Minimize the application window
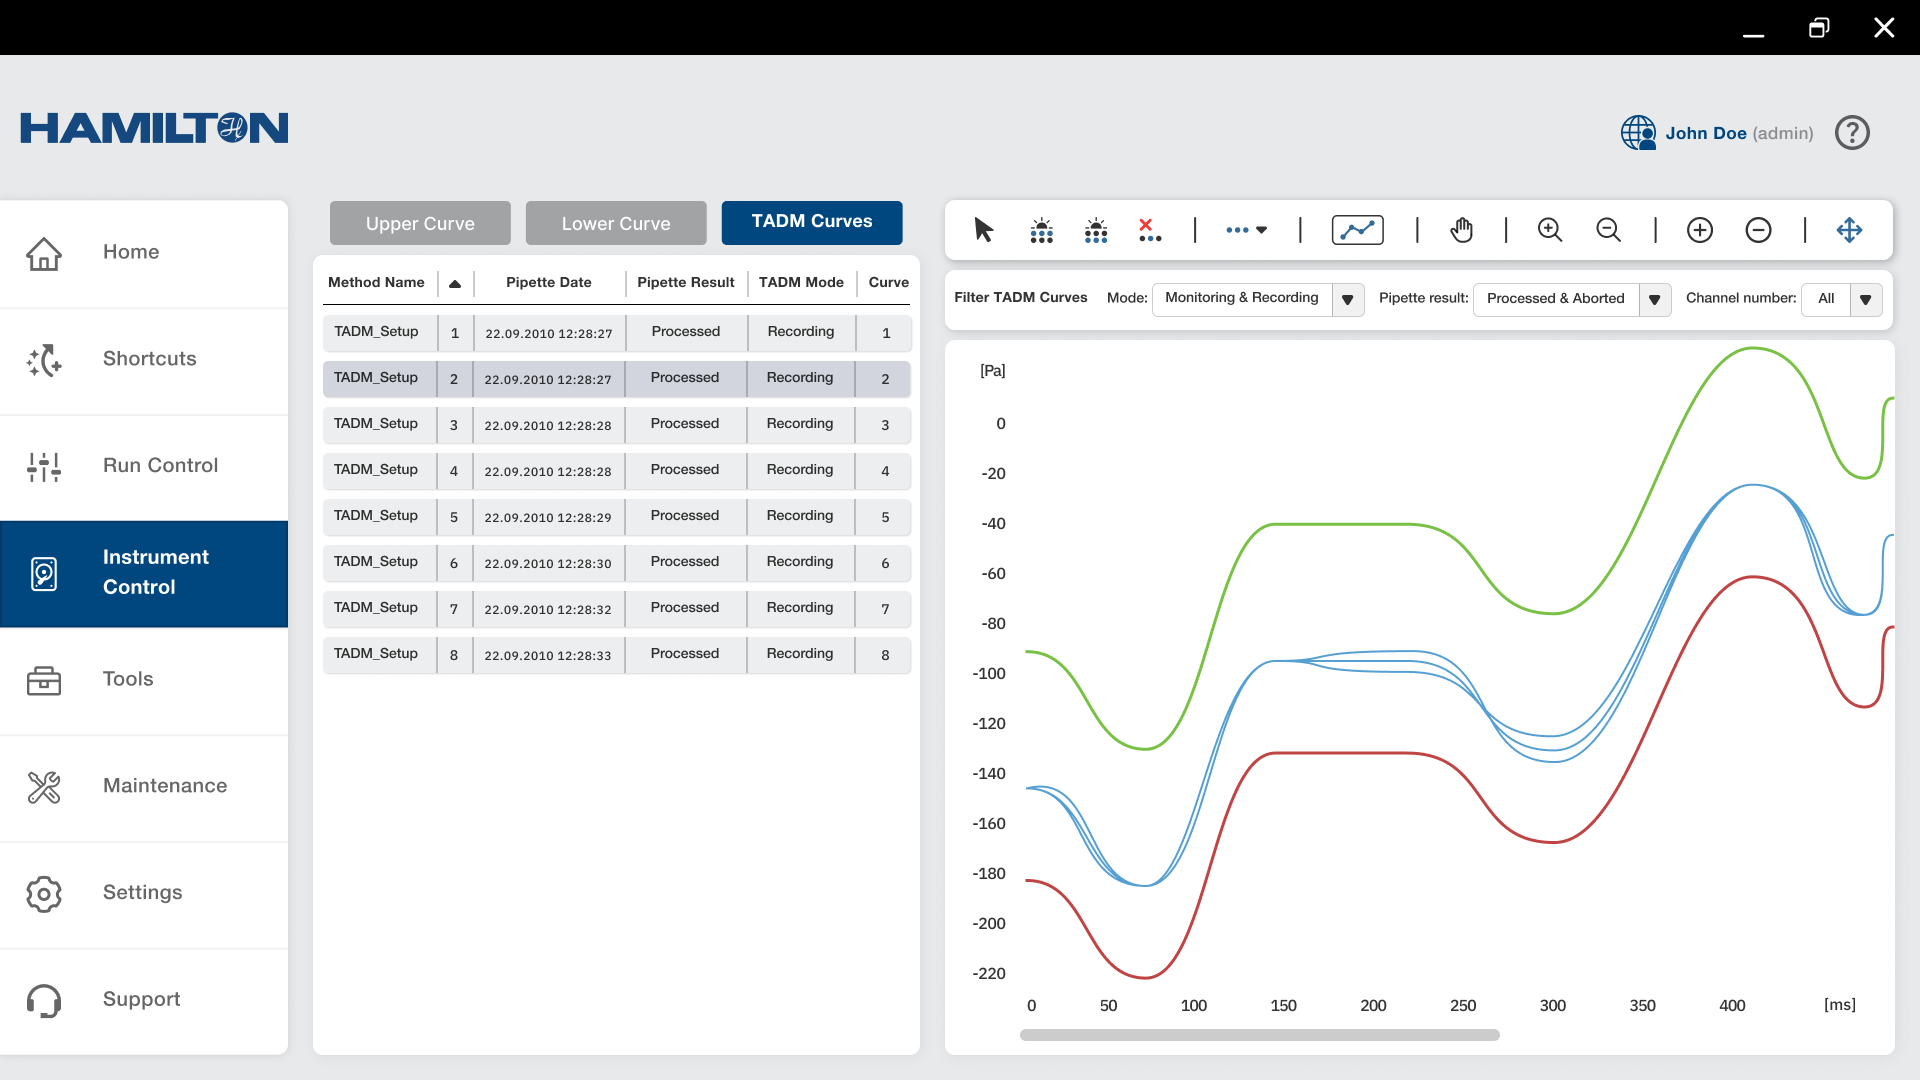The image size is (1920, 1080). pyautogui.click(x=1754, y=35)
